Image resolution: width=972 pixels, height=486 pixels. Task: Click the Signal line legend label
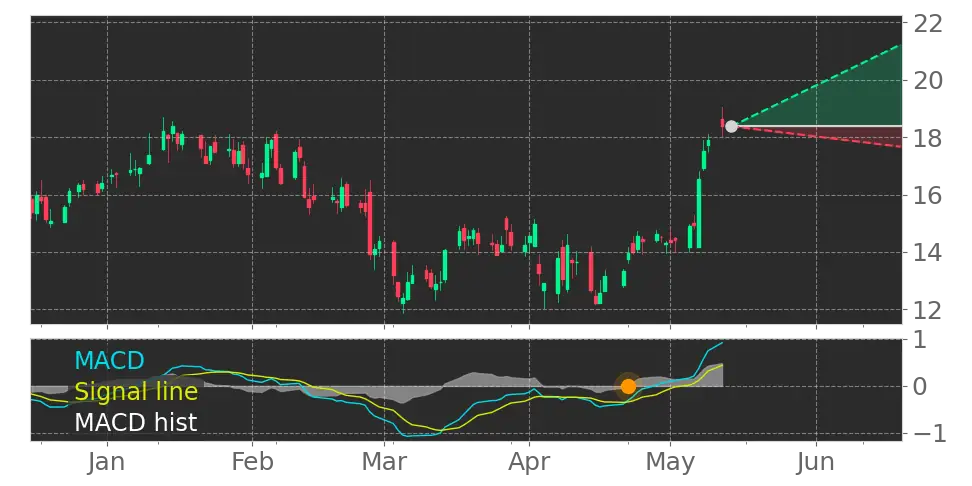pos(136,392)
